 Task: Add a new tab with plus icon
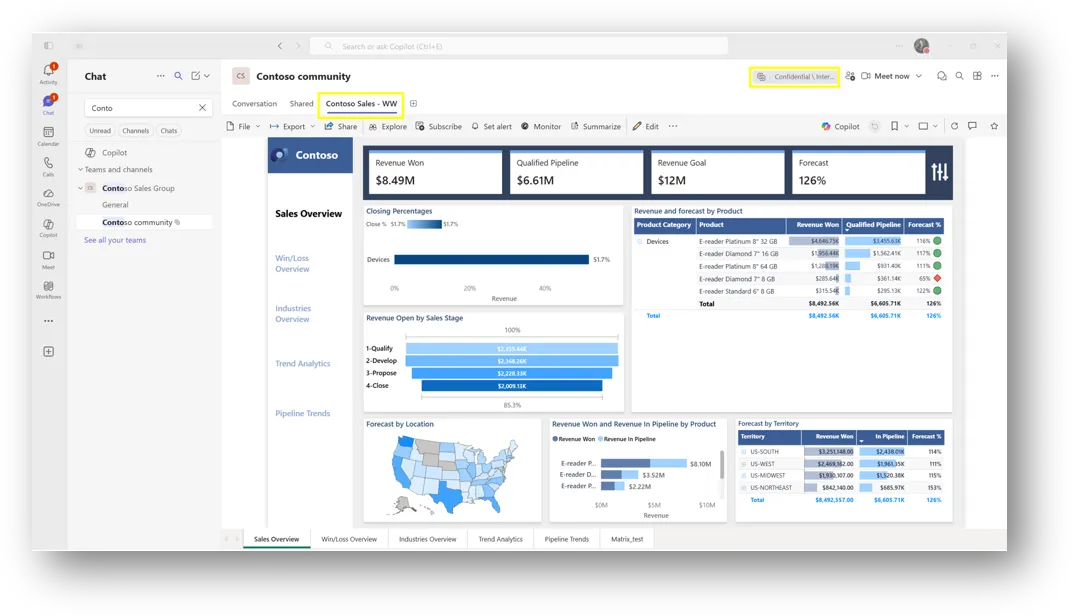pyautogui.click(x=414, y=104)
